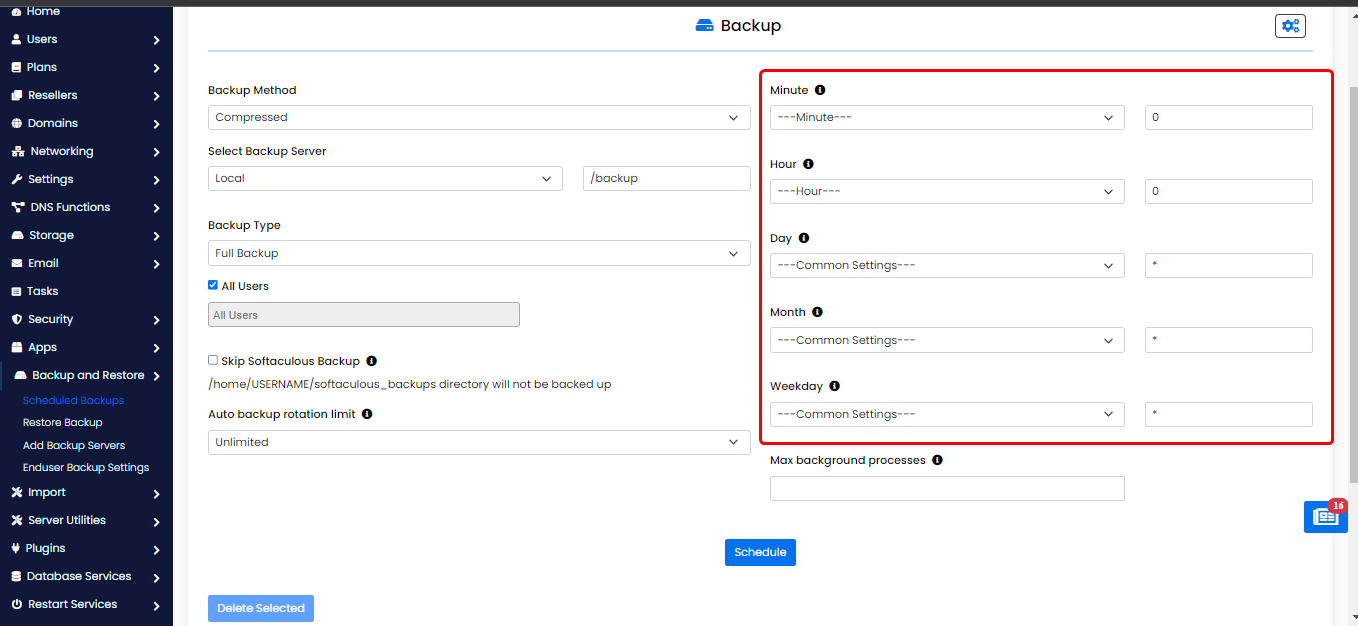
Task: Open the blue news widget with 16 badge
Action: click(x=1325, y=517)
